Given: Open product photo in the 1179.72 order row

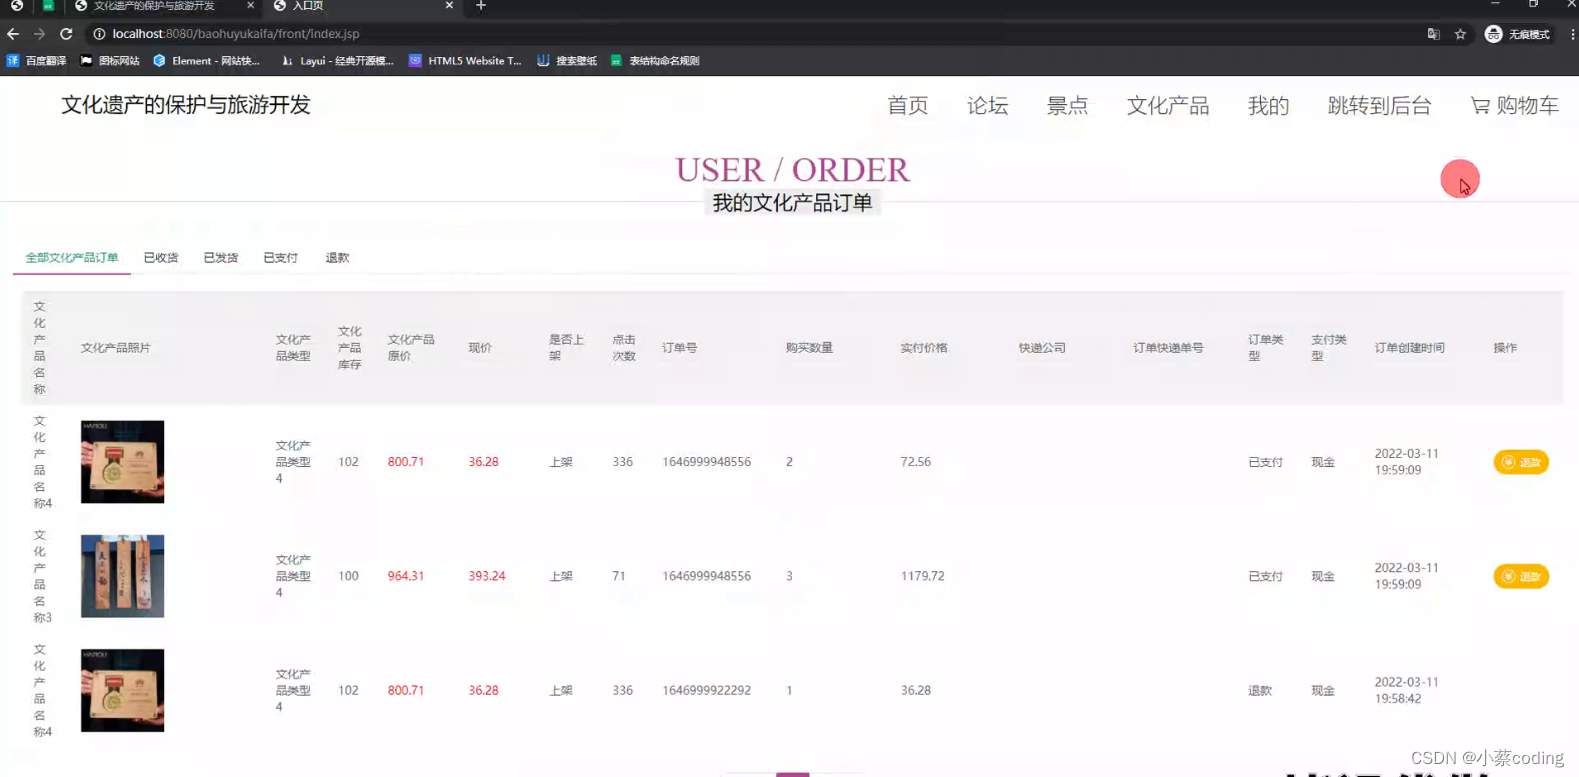Looking at the screenshot, I should point(122,576).
